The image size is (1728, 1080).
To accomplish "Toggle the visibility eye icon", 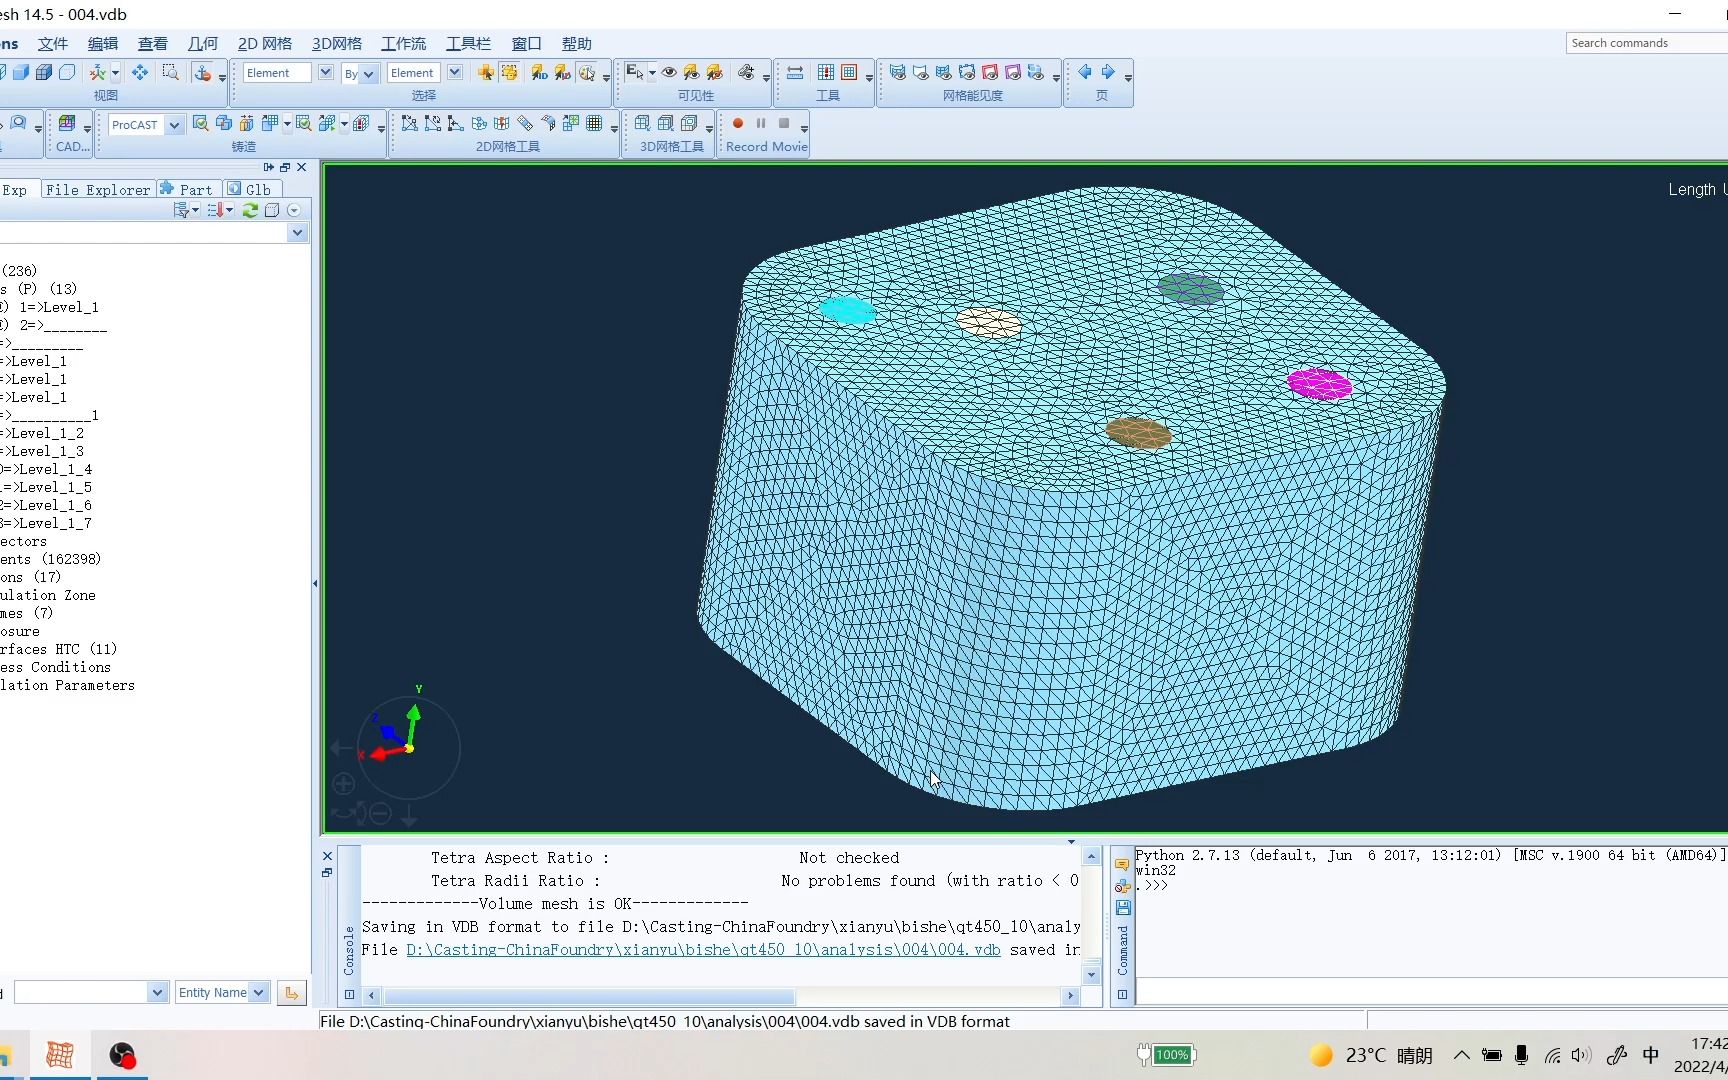I will [x=669, y=72].
